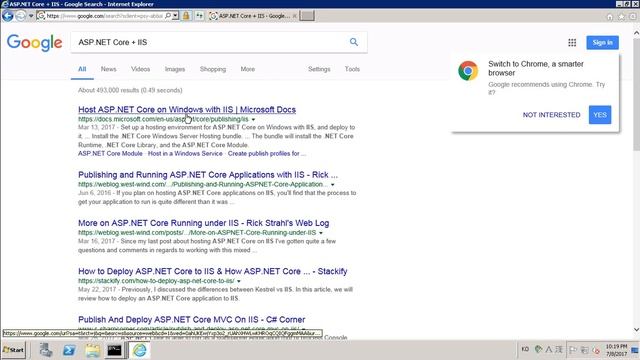Switch to the Shopping tab
Image resolution: width=640 pixels, height=360 pixels.
[x=213, y=69]
